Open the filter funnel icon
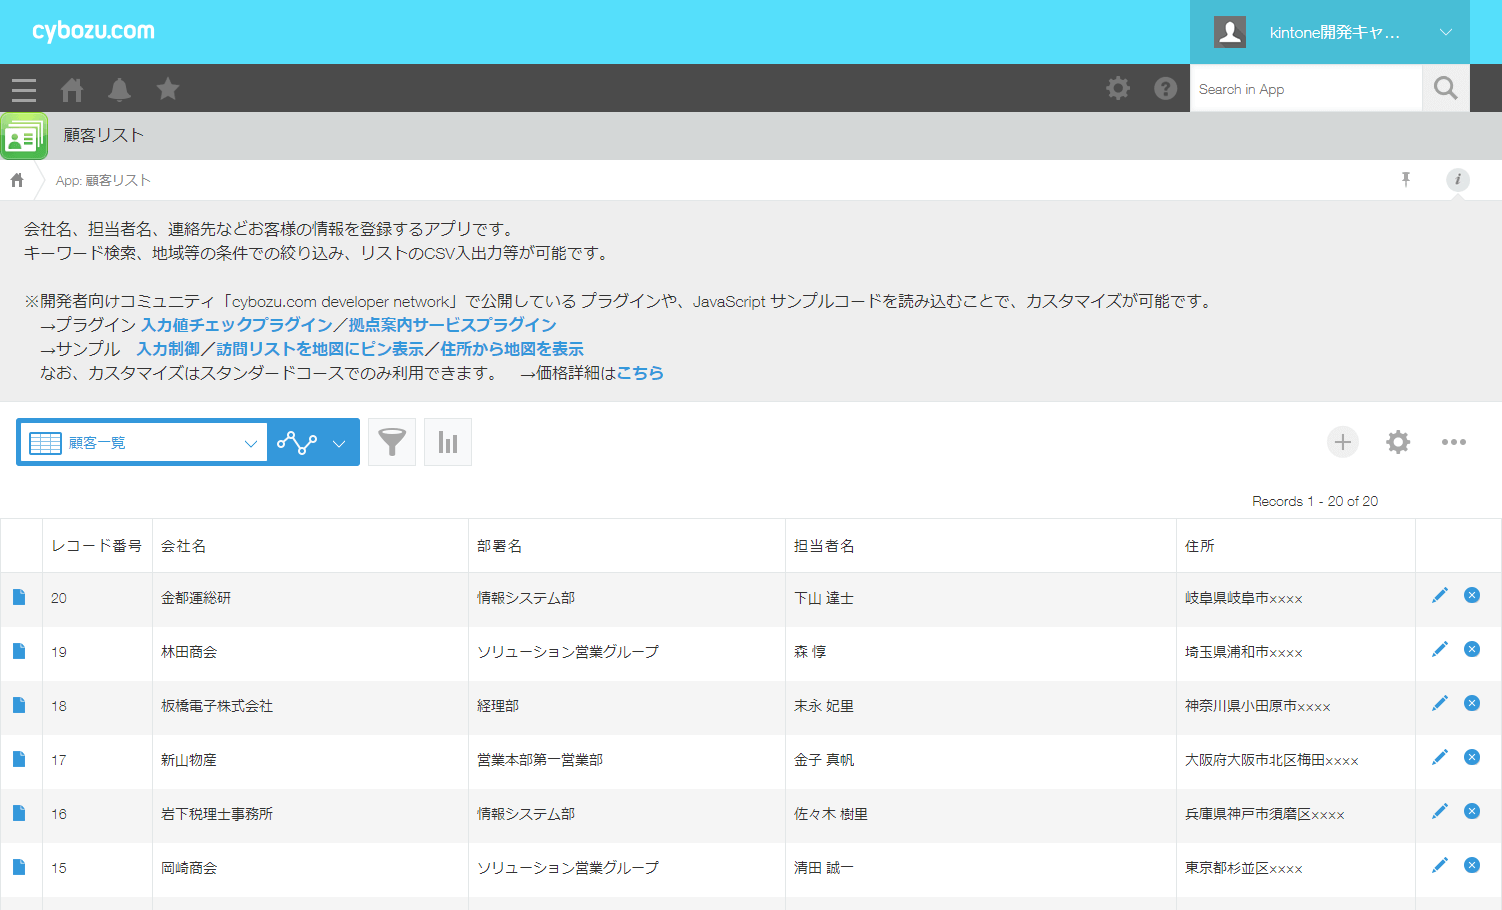This screenshot has height=910, width=1502. point(392,442)
